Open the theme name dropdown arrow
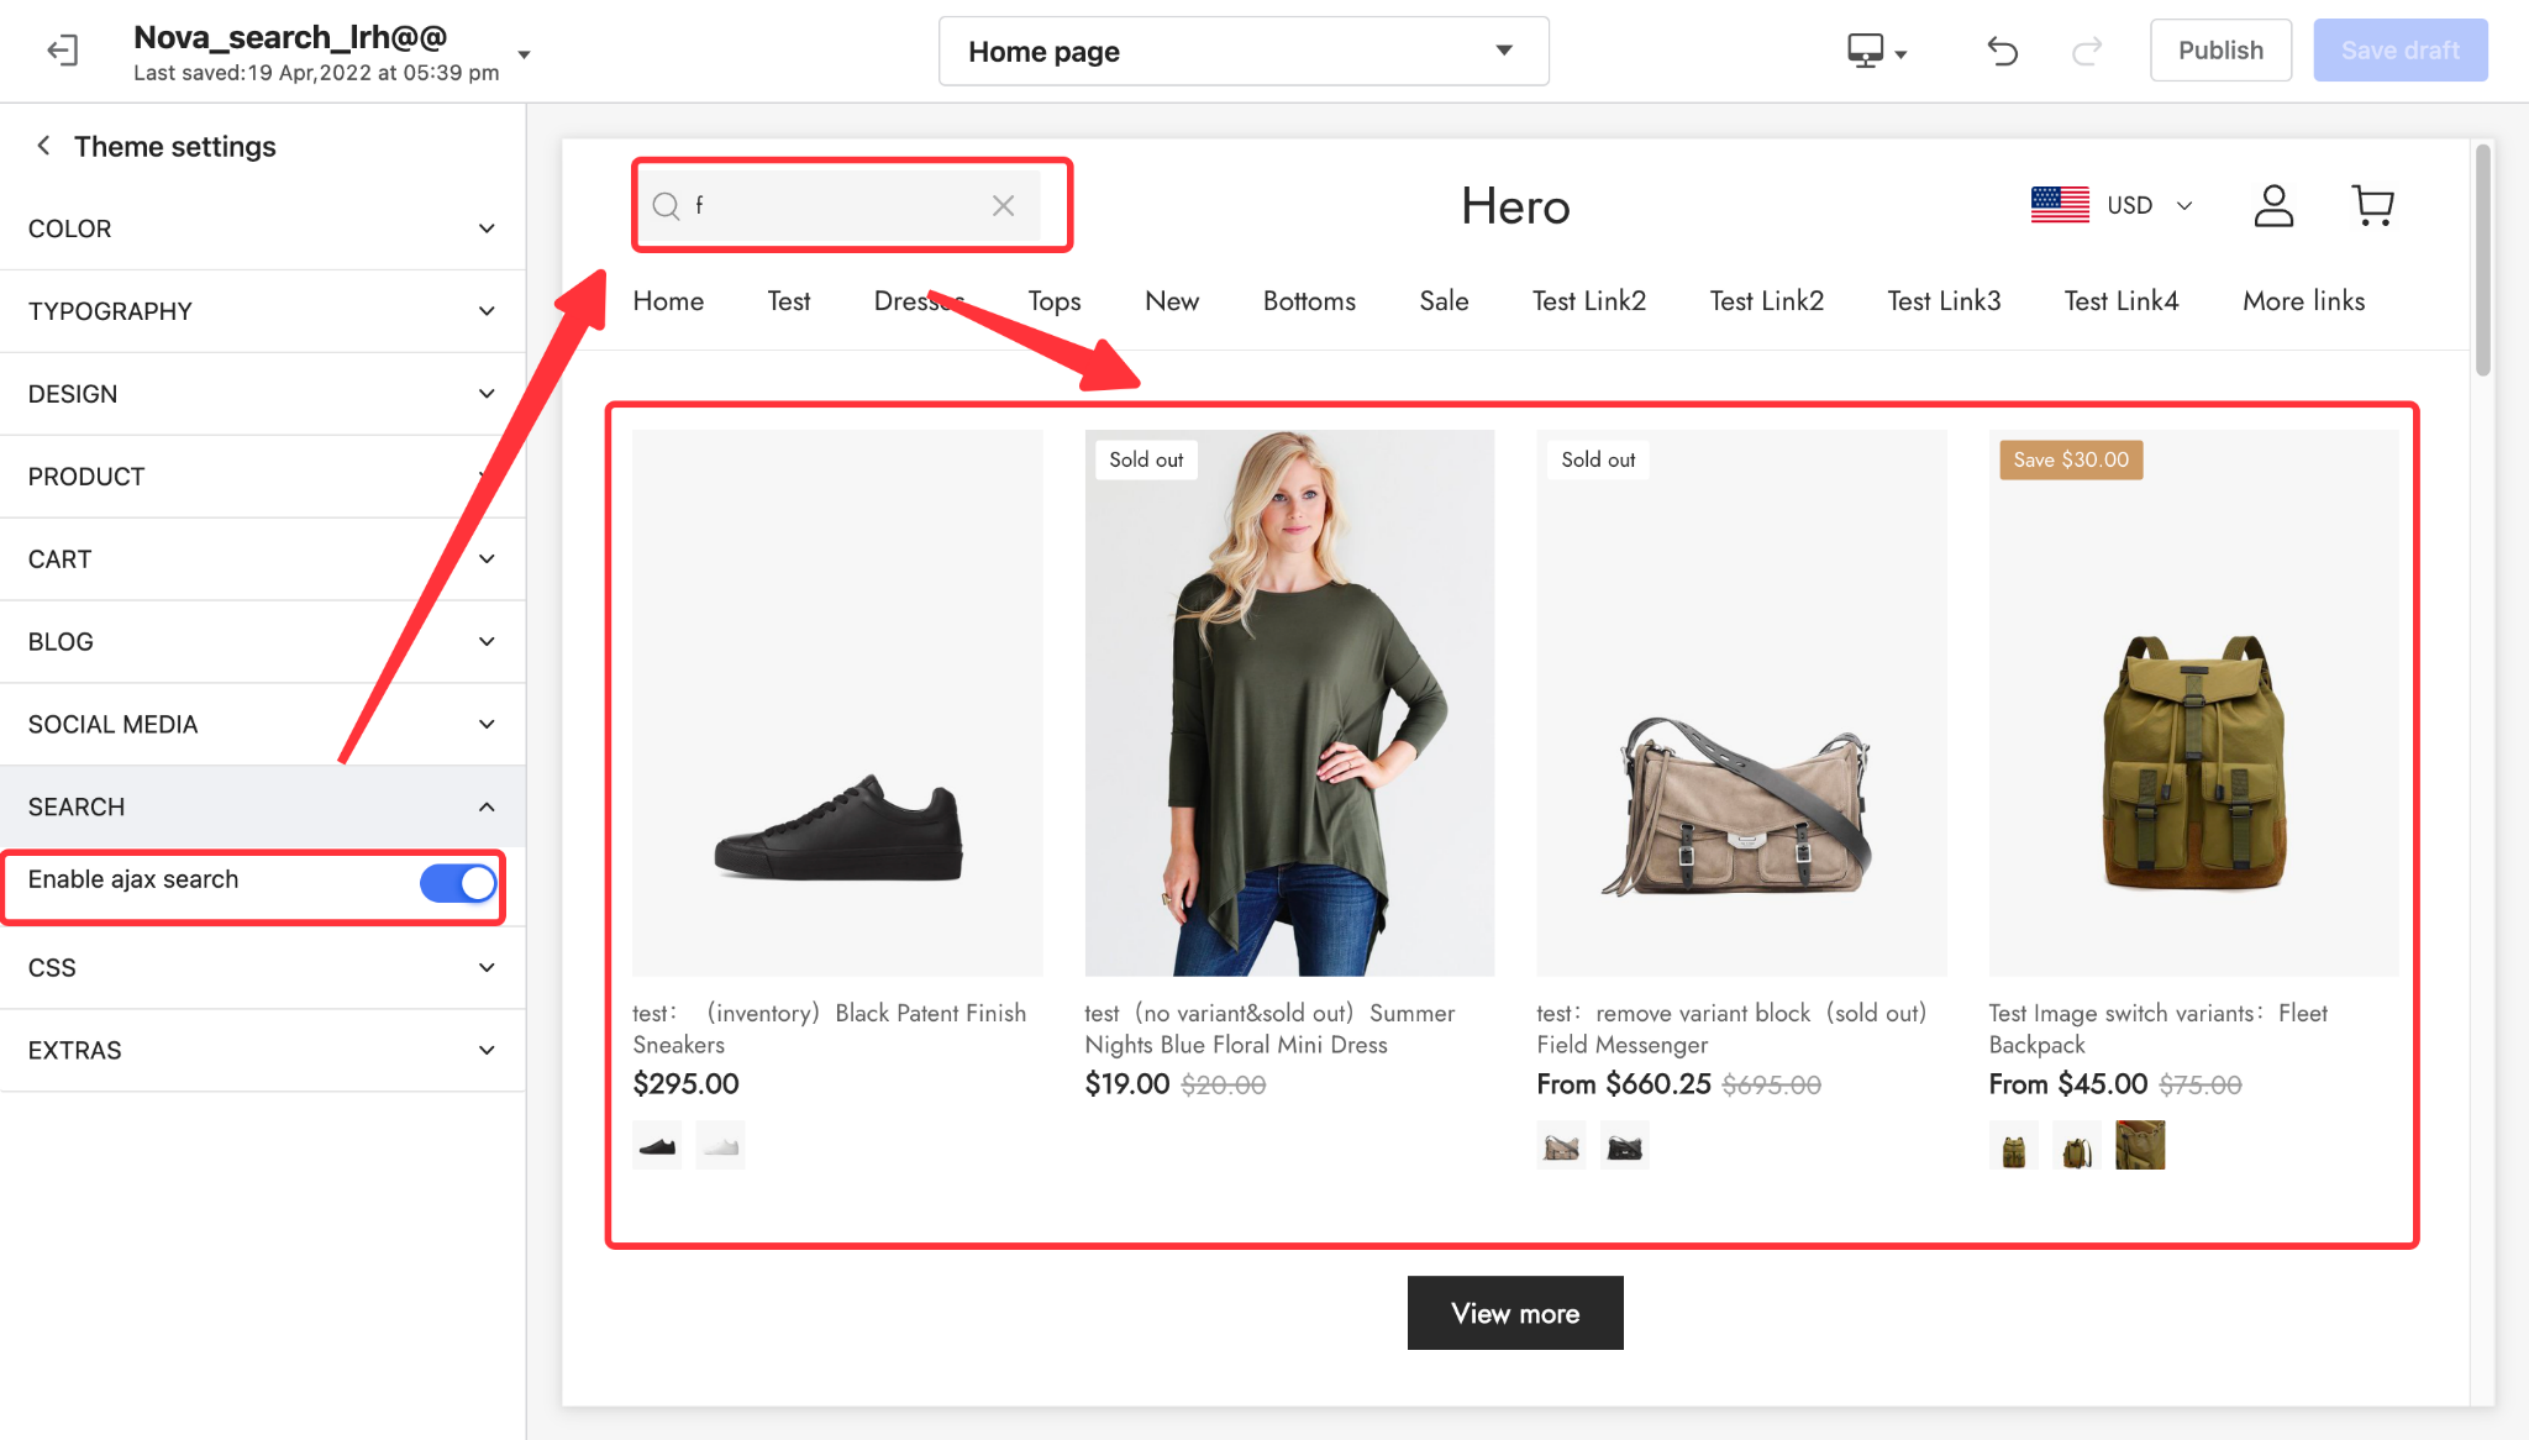 point(524,55)
